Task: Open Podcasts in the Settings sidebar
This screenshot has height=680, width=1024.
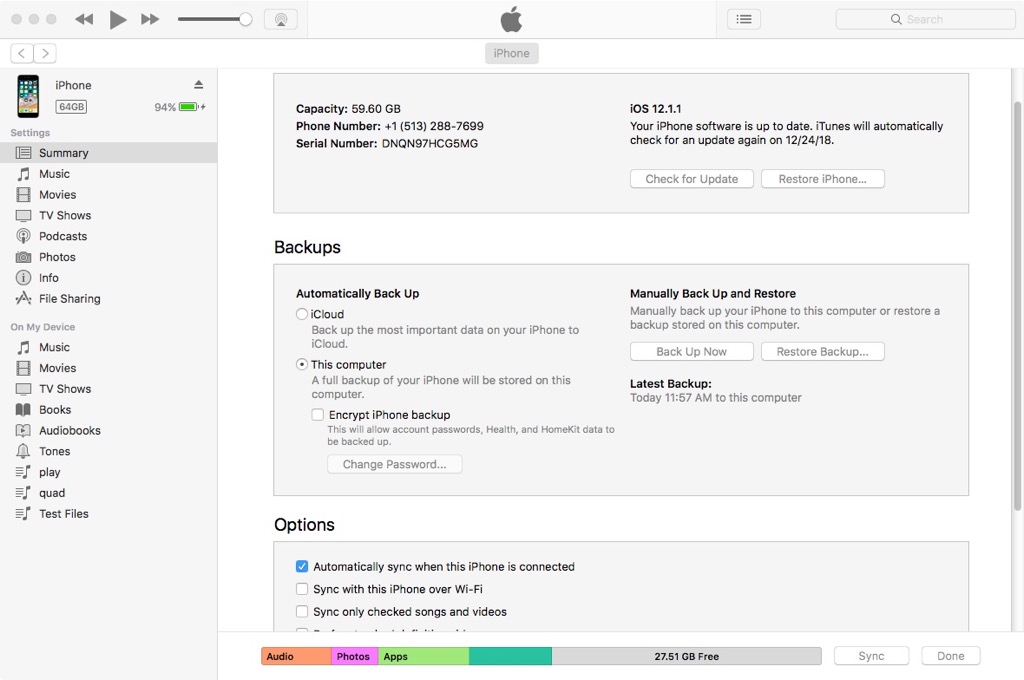Action: [x=62, y=236]
